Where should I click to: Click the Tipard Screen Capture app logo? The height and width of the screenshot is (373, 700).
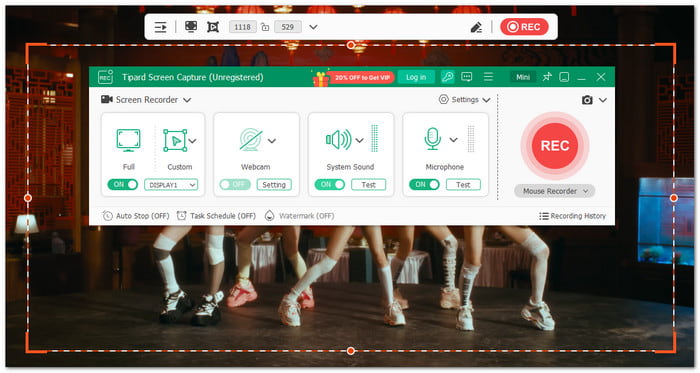[105, 77]
